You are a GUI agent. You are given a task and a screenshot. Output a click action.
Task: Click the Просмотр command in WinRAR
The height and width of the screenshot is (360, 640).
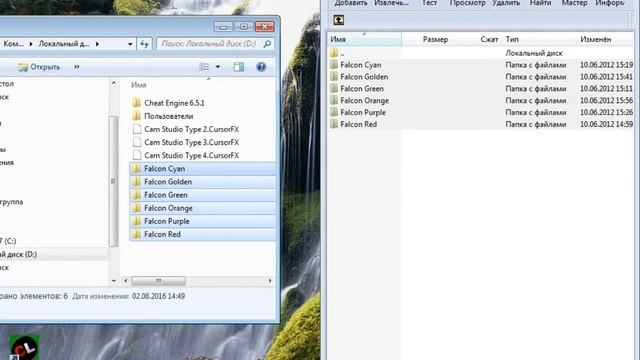click(x=467, y=3)
